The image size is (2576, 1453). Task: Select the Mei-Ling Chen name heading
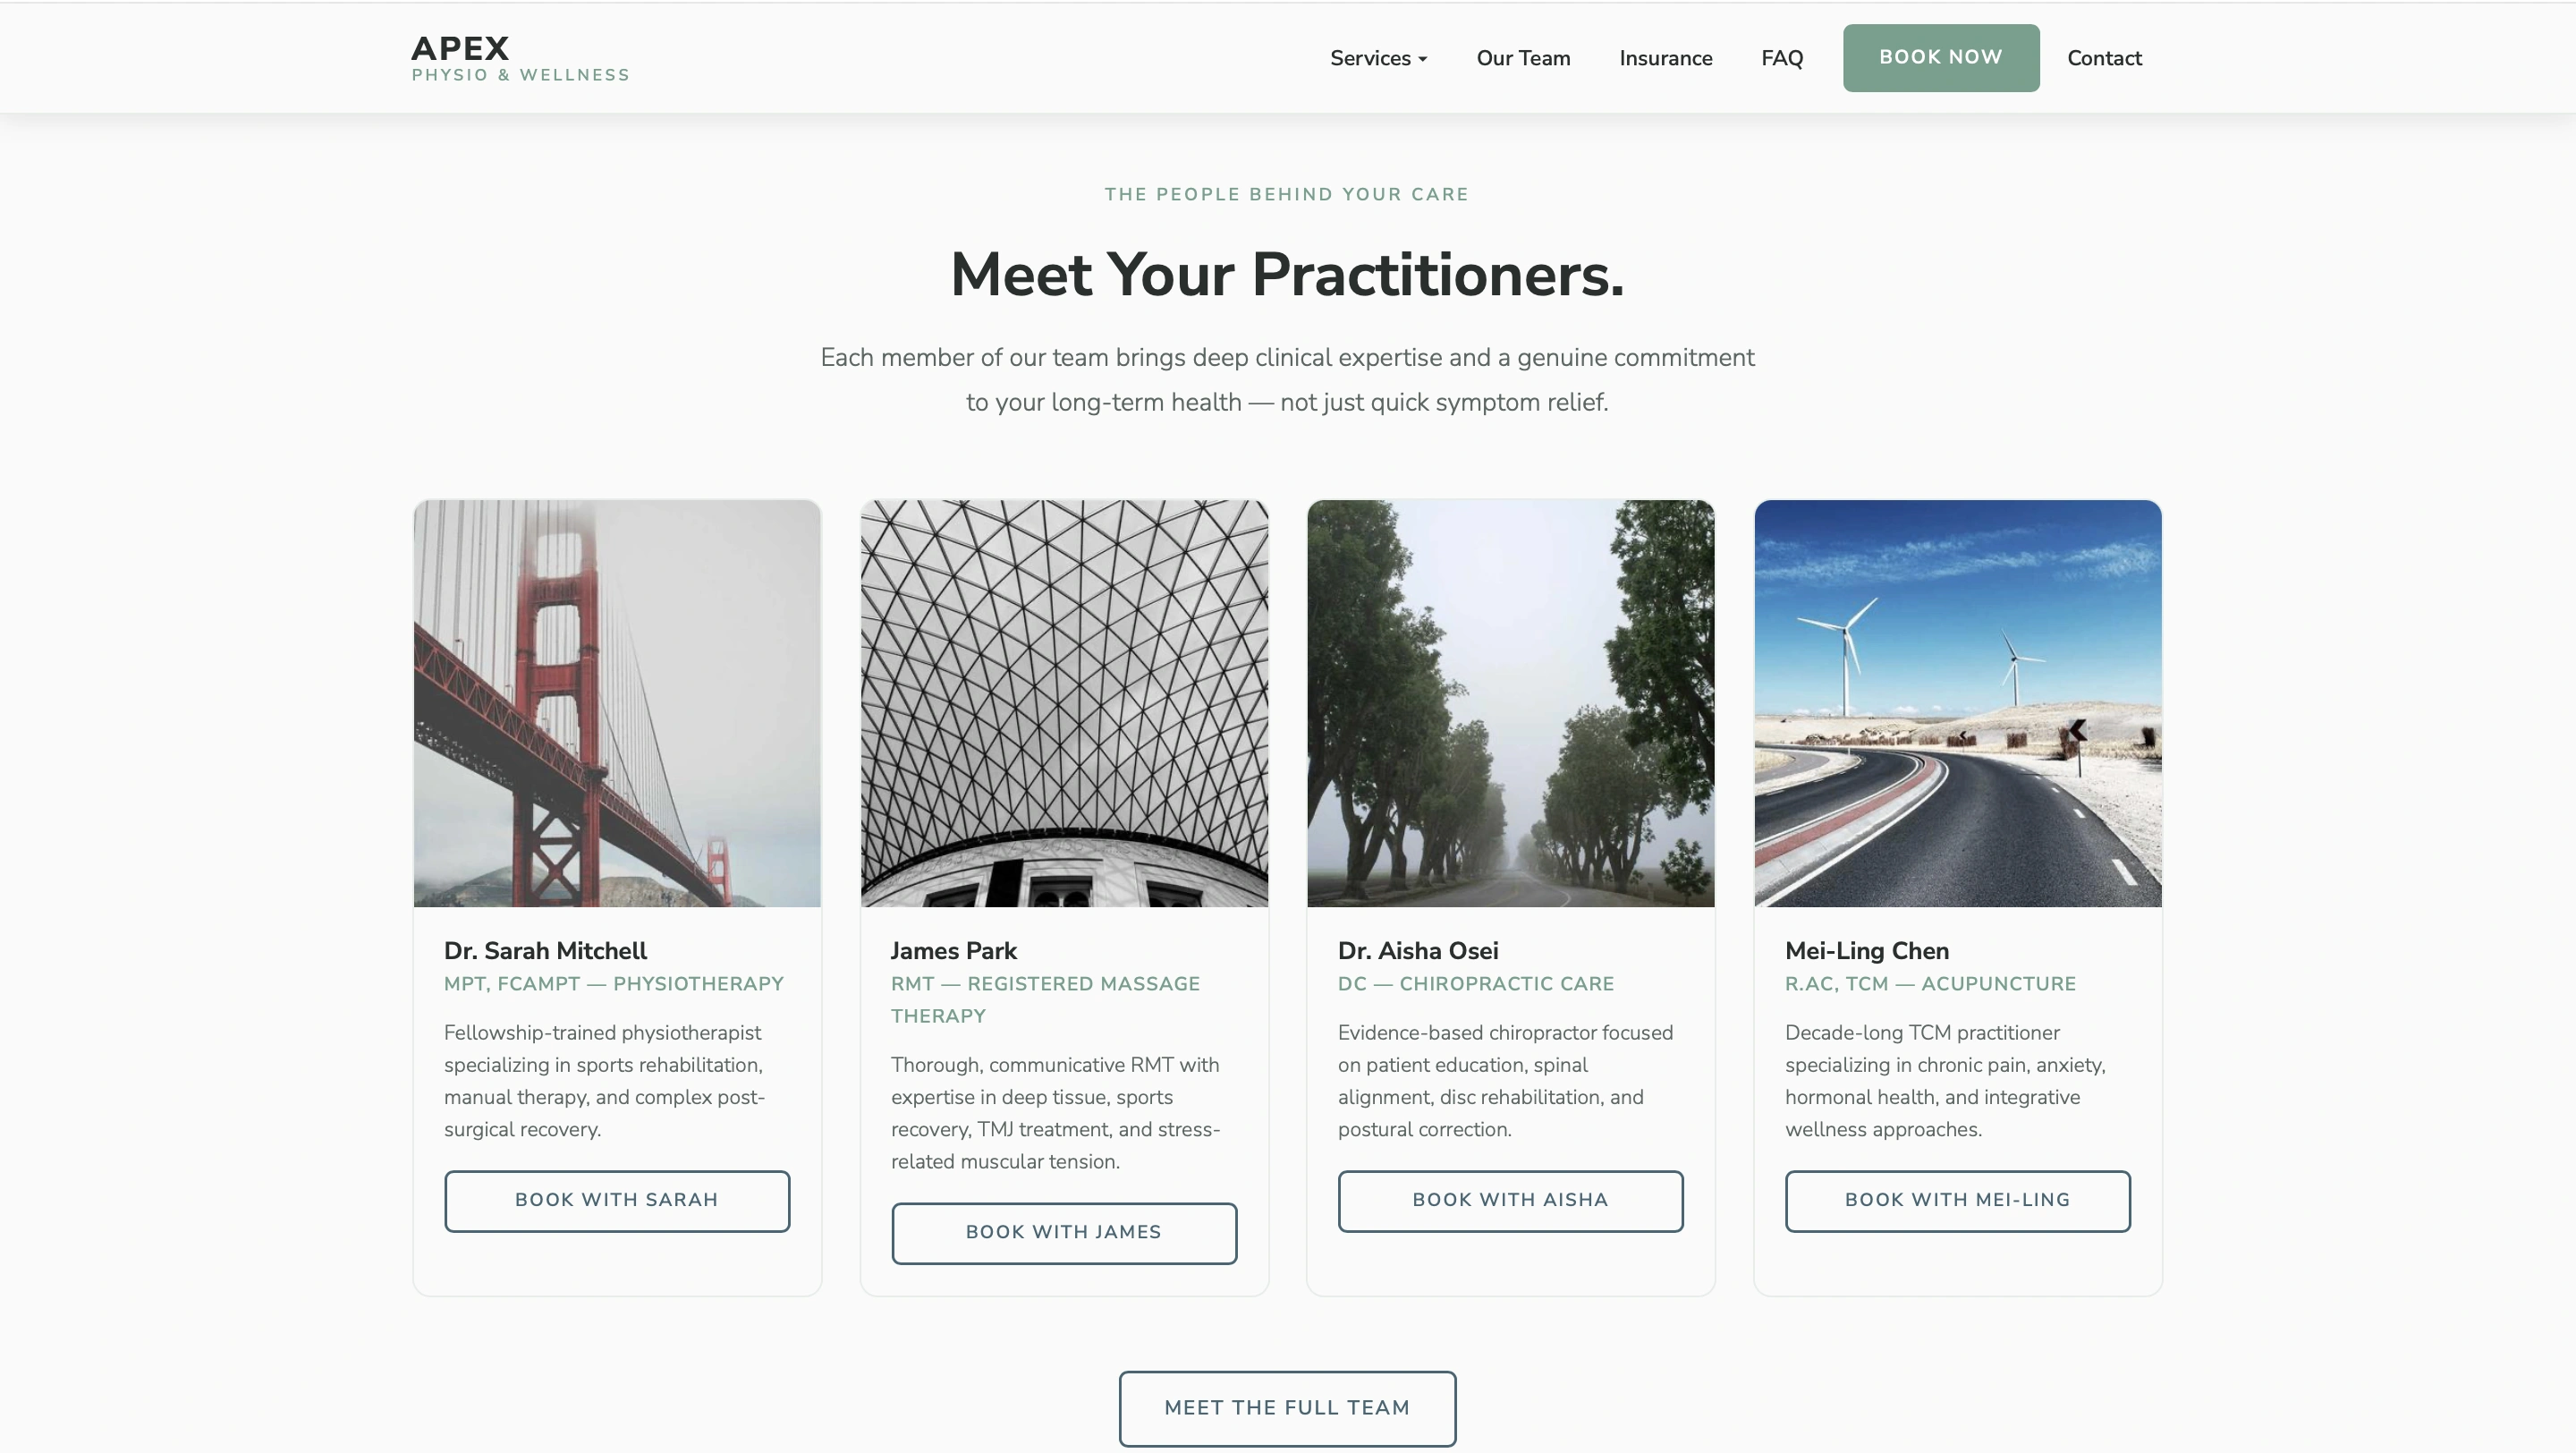coord(1866,950)
